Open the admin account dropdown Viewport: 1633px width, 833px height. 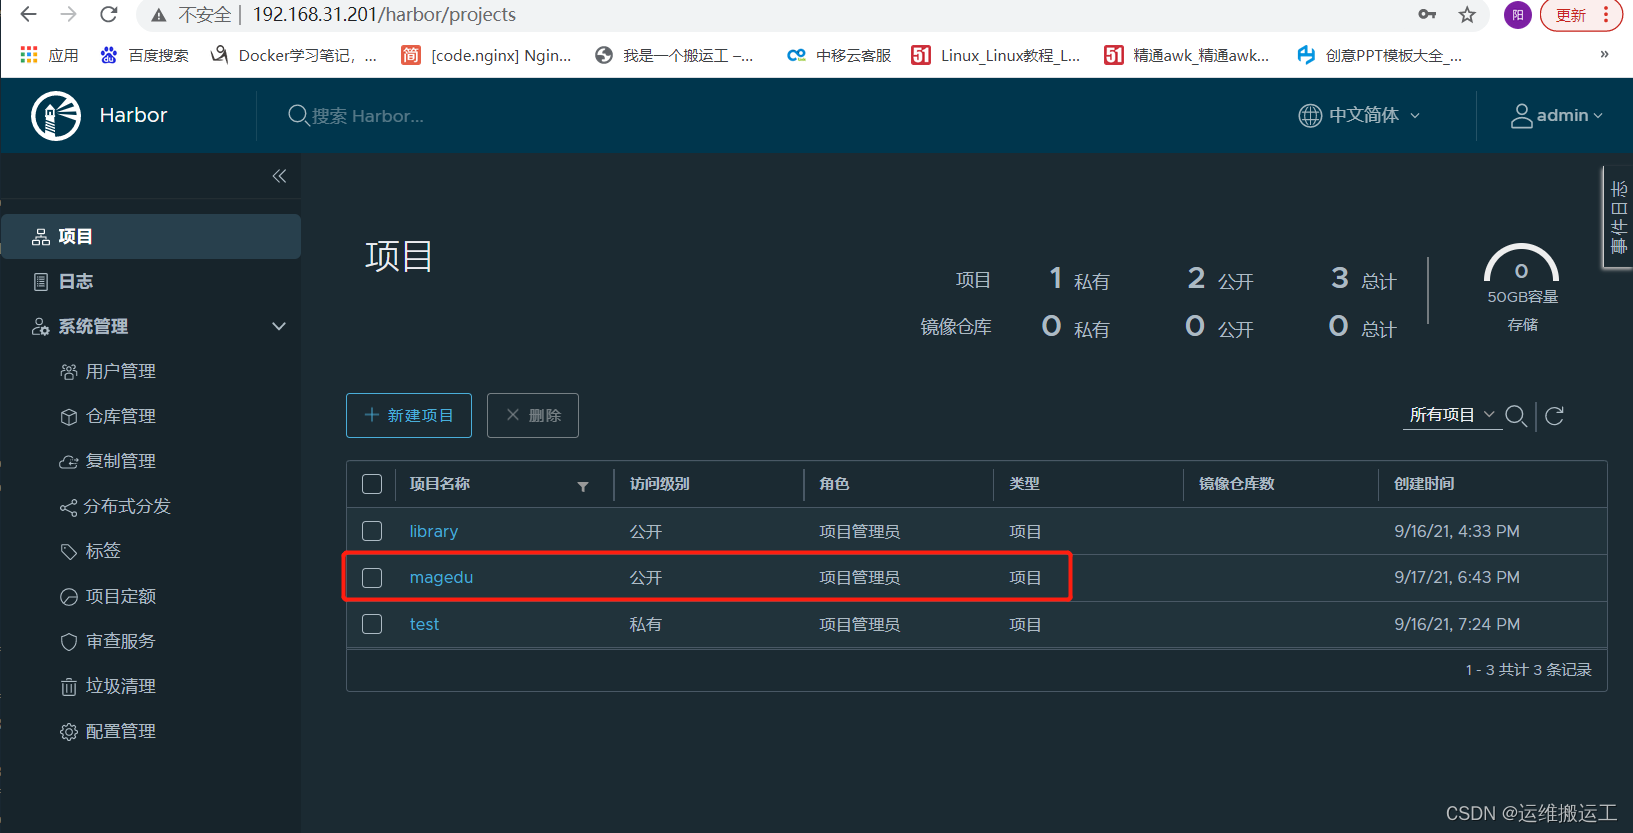click(x=1557, y=116)
